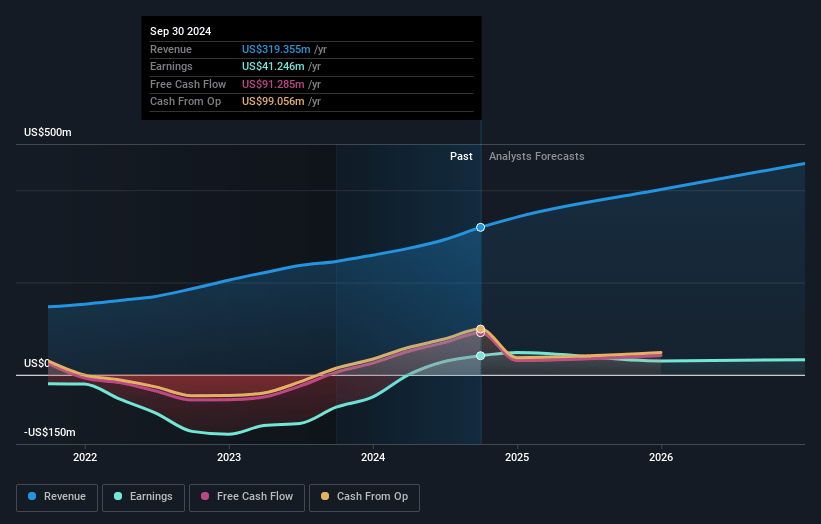Click the orange Cash From Op data point marker

pyautogui.click(x=480, y=329)
